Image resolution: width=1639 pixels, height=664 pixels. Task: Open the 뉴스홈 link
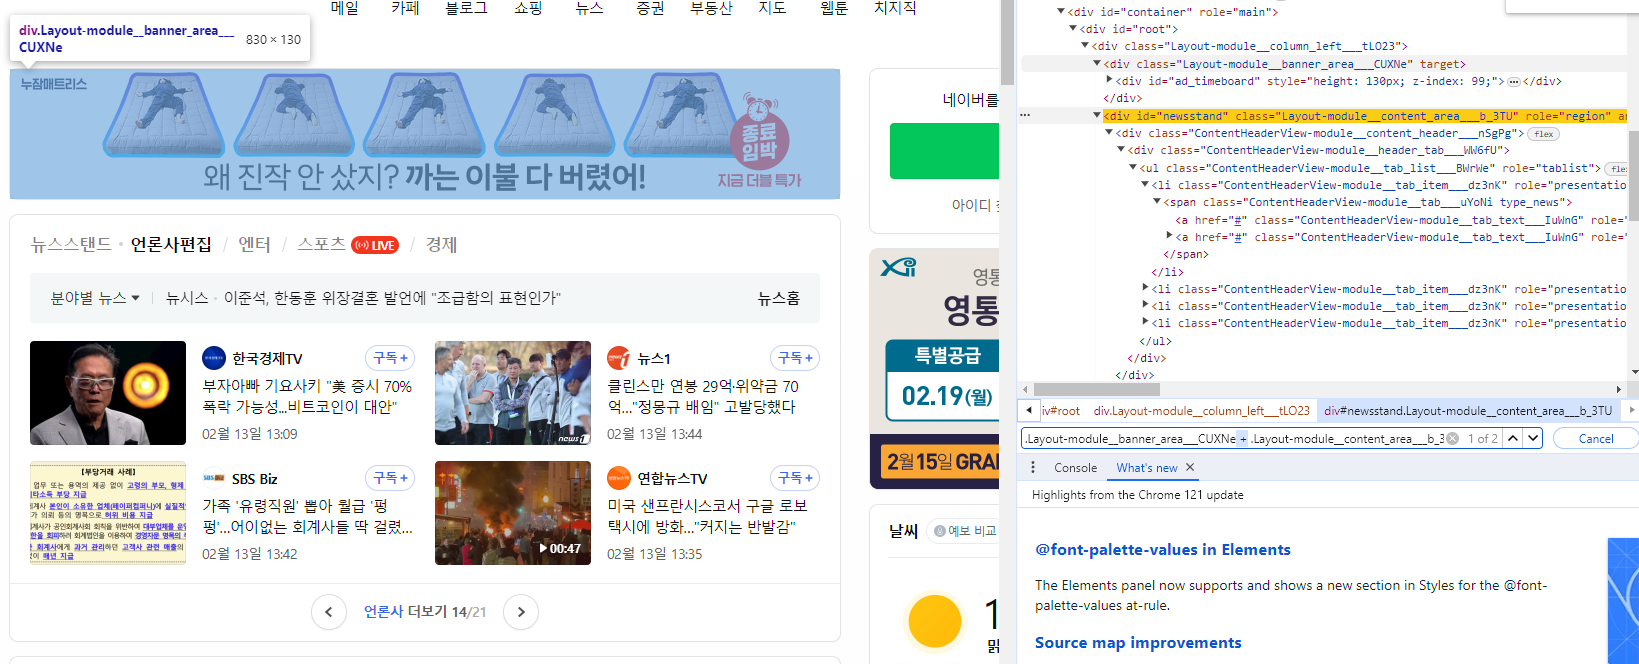[778, 298]
